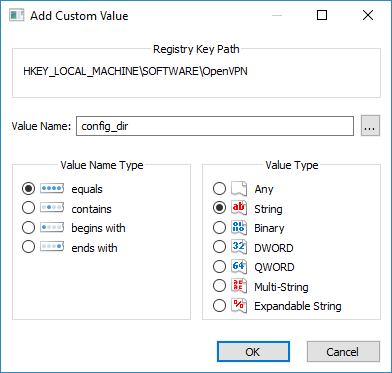Select the Expandable String radio option

219,306
